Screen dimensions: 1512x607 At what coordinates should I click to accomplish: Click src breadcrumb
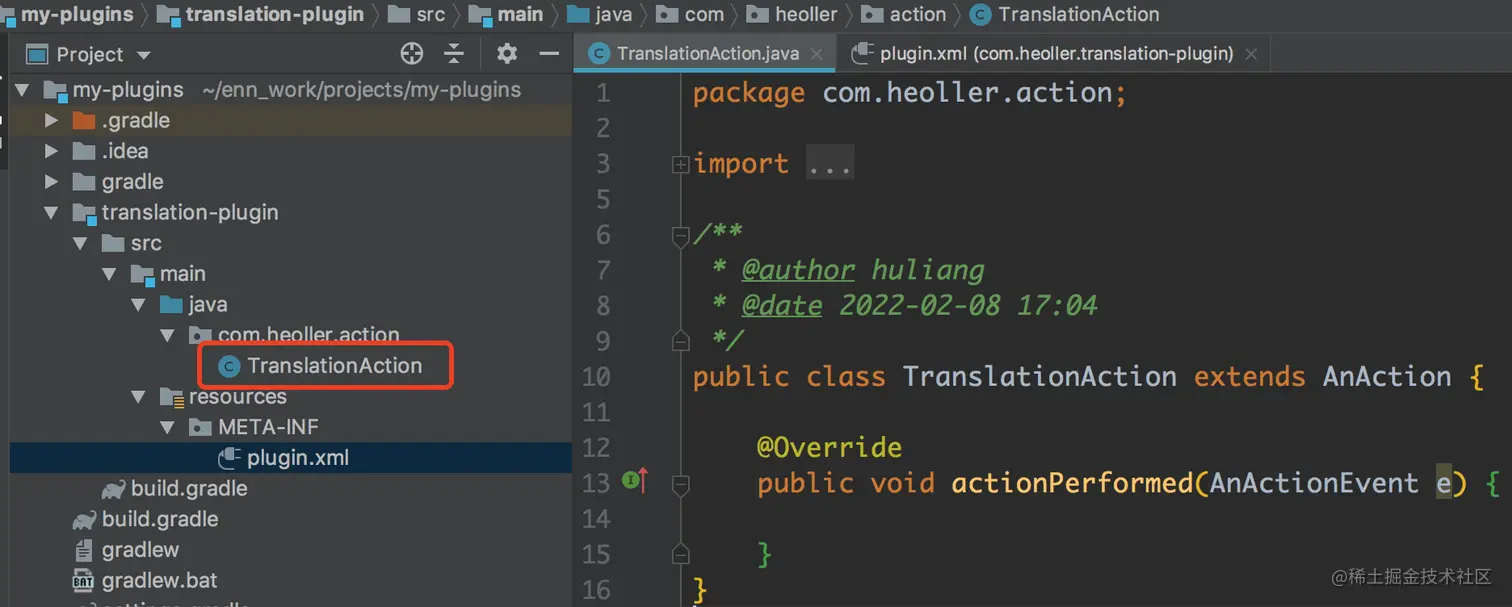(431, 14)
